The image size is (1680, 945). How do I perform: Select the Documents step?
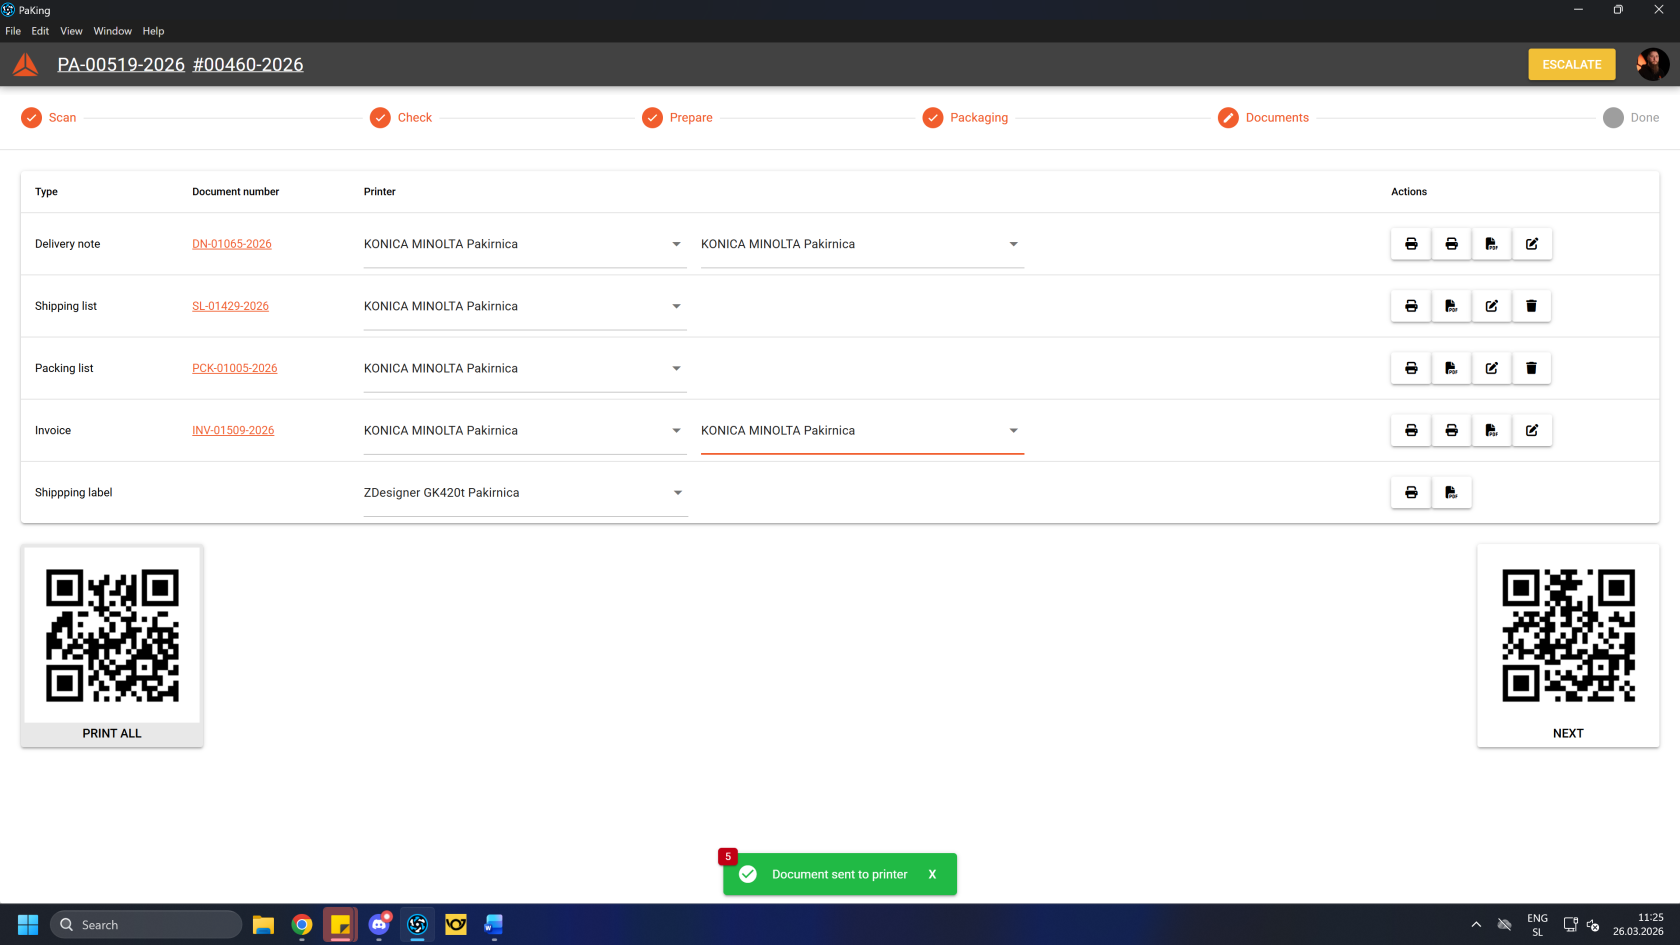click(x=1263, y=118)
